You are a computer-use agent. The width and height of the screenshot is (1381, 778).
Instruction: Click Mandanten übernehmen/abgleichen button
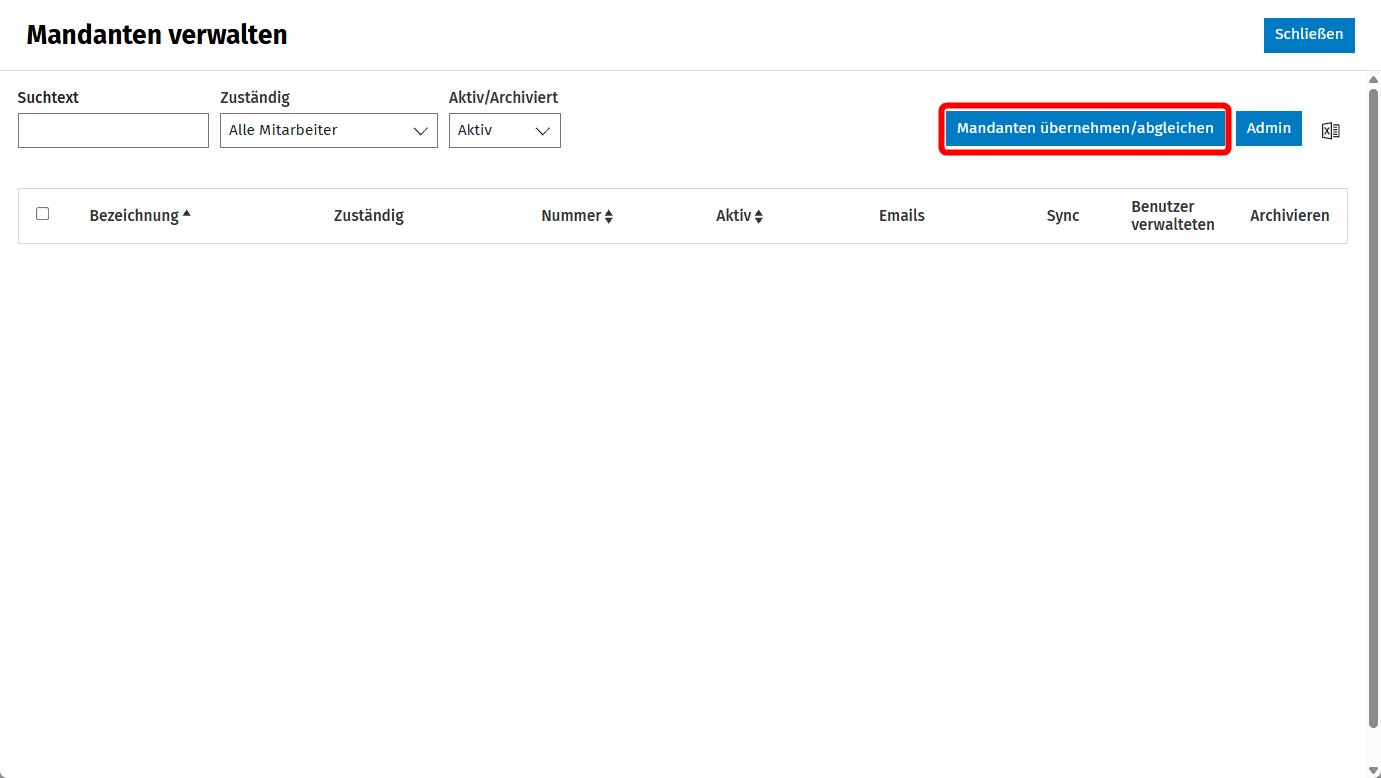tap(1085, 128)
